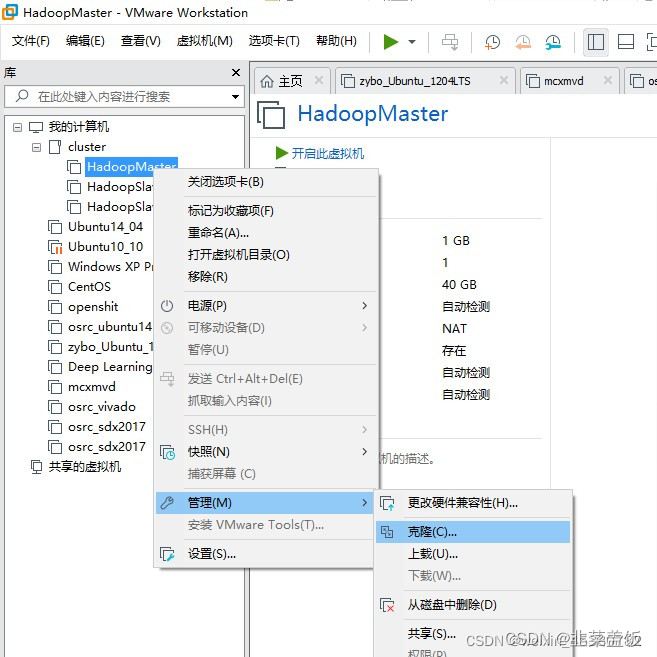Select CentOS VM in the library
657x657 pixels.
tap(89, 287)
